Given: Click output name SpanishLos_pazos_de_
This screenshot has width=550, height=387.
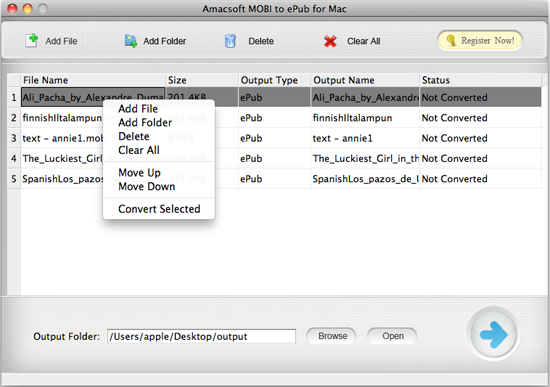Looking at the screenshot, I should pyautogui.click(x=365, y=179).
